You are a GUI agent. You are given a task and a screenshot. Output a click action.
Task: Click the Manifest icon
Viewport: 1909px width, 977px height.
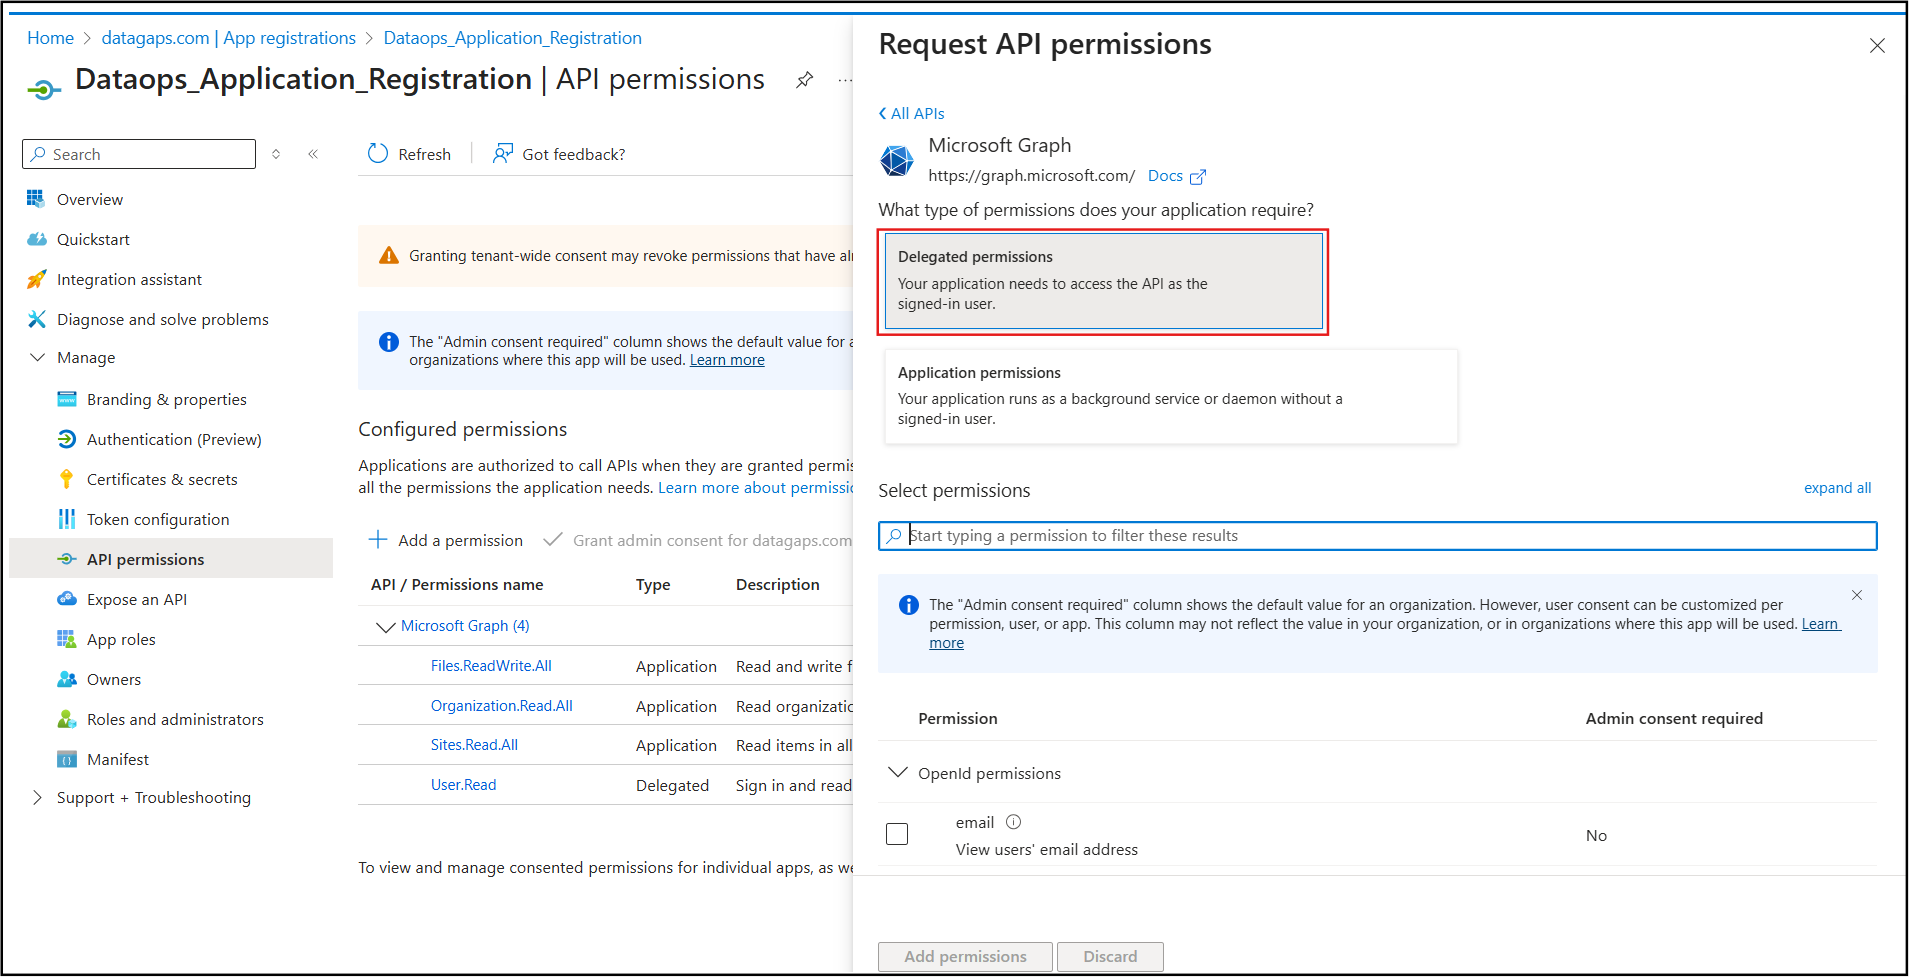point(67,759)
